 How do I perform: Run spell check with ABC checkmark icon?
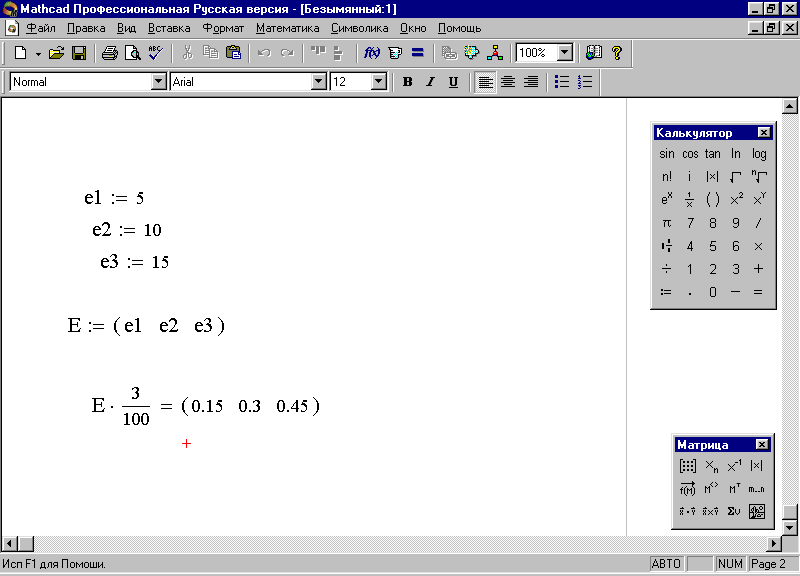point(156,53)
